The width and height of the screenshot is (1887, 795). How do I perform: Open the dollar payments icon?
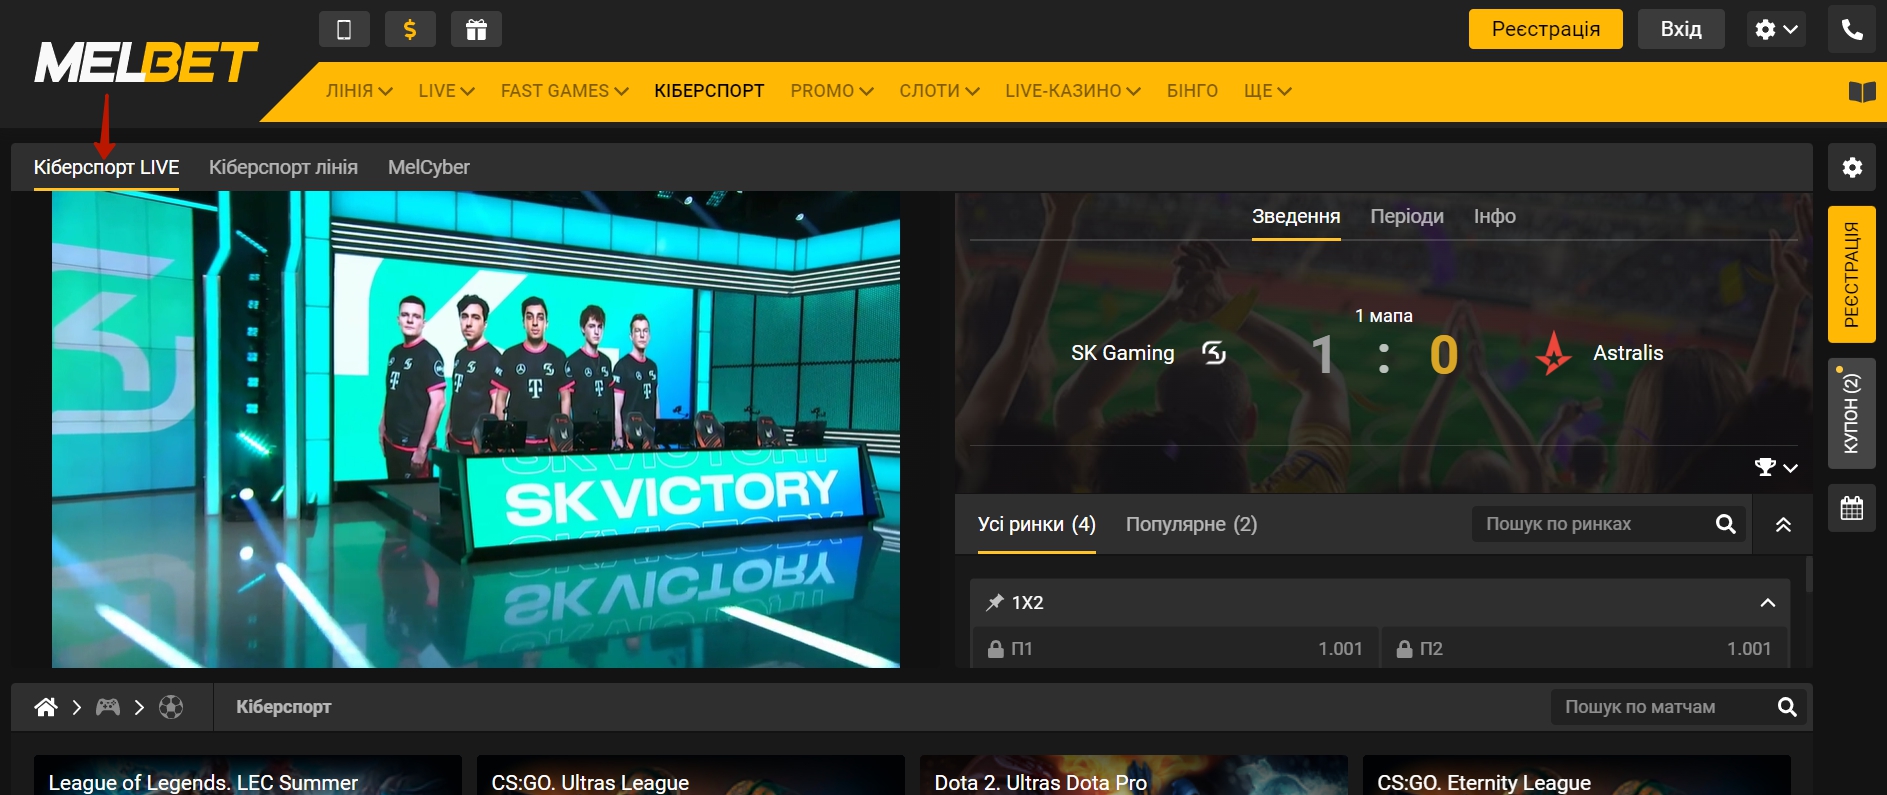click(x=410, y=30)
